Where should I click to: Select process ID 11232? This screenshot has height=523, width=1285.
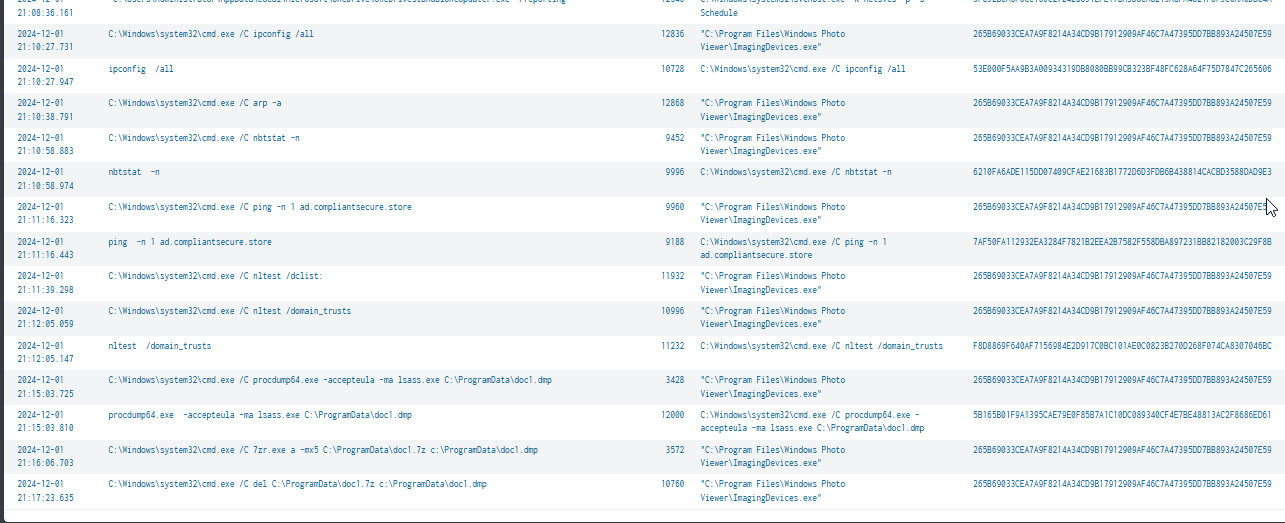pyautogui.click(x=672, y=346)
